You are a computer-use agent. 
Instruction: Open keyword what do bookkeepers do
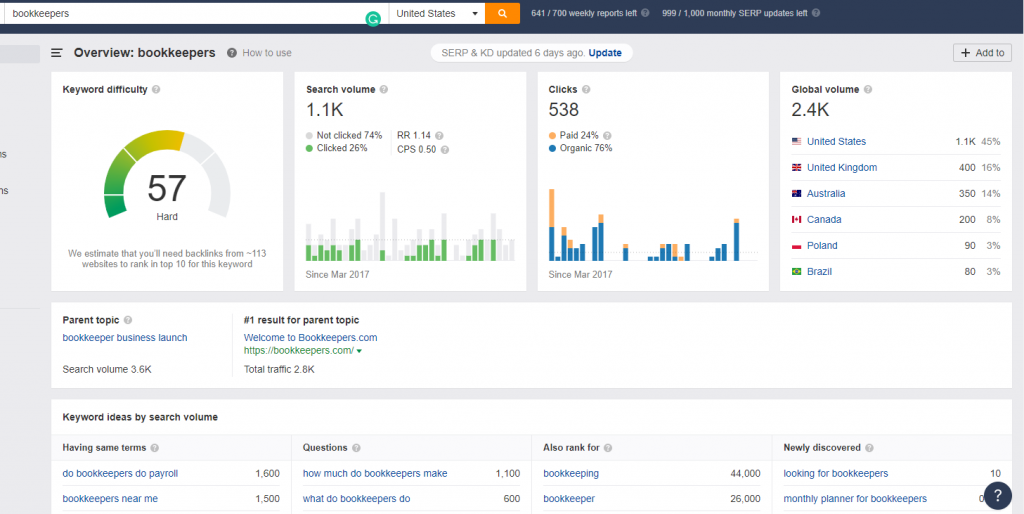pyautogui.click(x=357, y=498)
